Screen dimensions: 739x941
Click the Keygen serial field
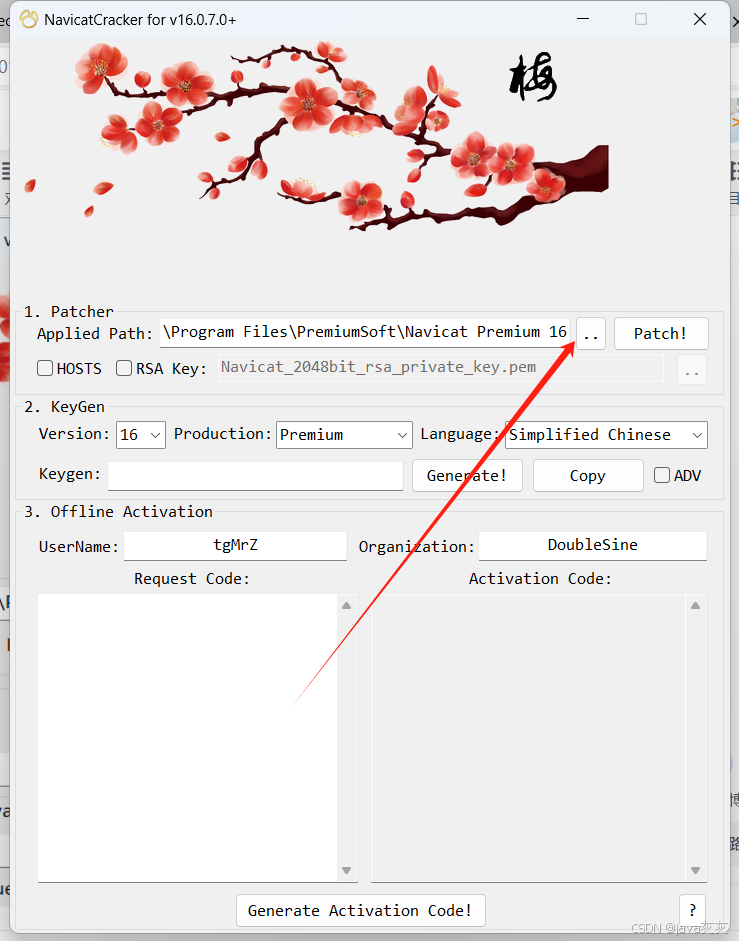tap(255, 476)
